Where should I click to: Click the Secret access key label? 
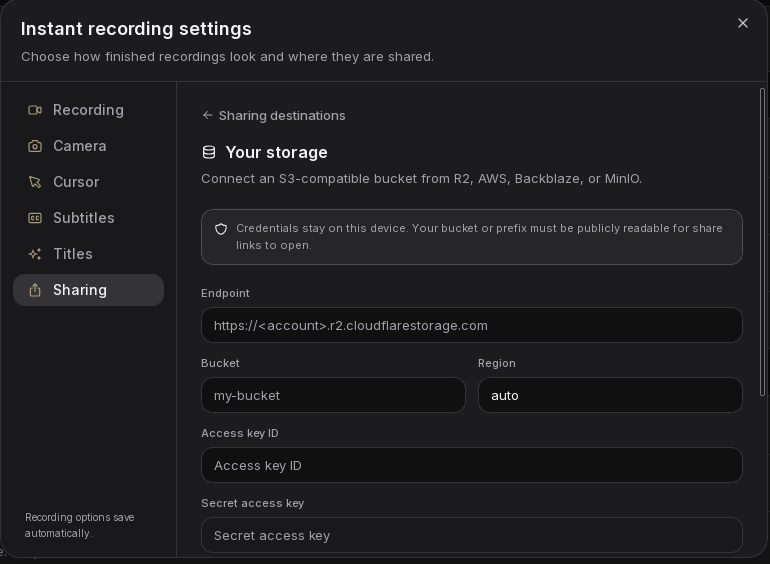pyautogui.click(x=252, y=503)
